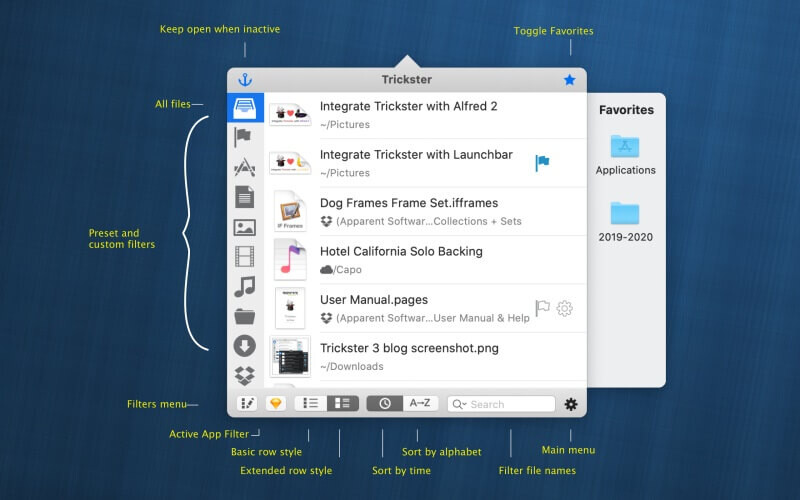Screen dimensions: 800x500
Task: Select the All files inbox filter
Action: 245,108
